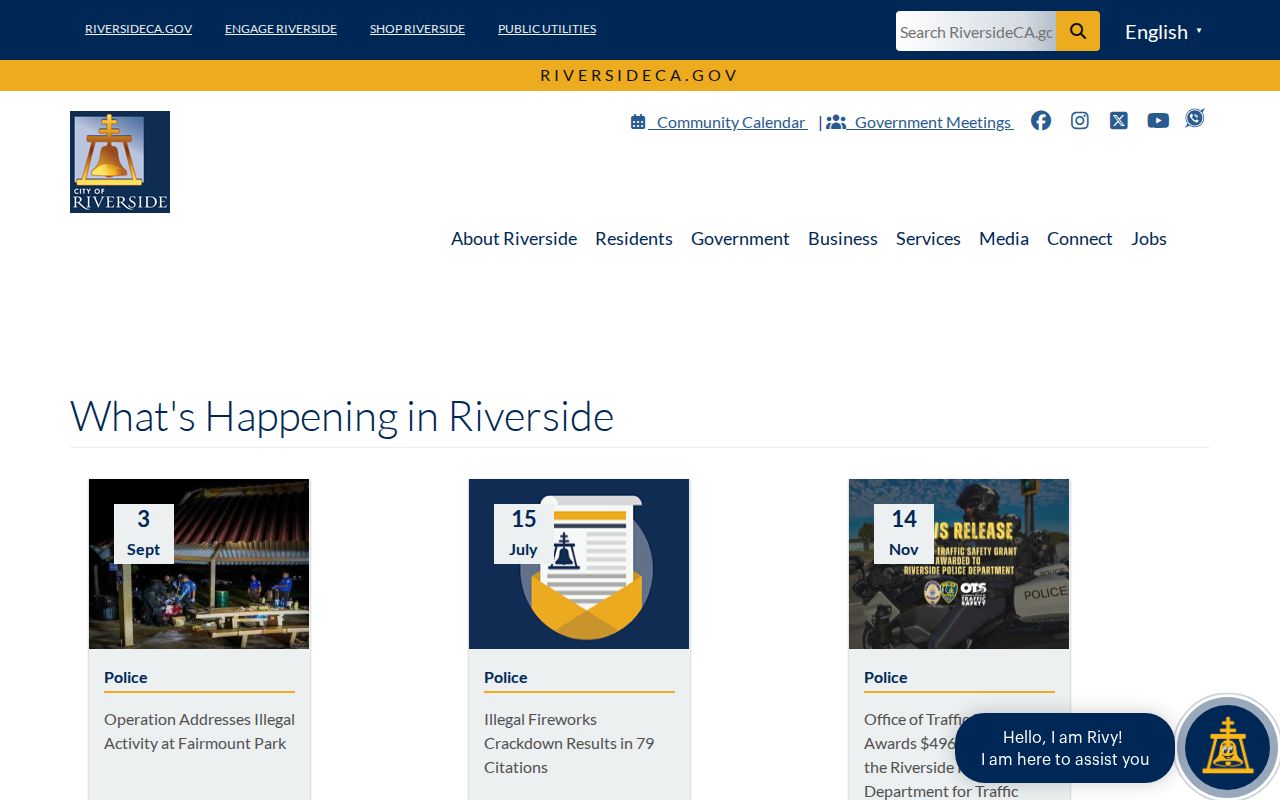Open the Media menu
The width and height of the screenshot is (1280, 800).
pos(1004,238)
